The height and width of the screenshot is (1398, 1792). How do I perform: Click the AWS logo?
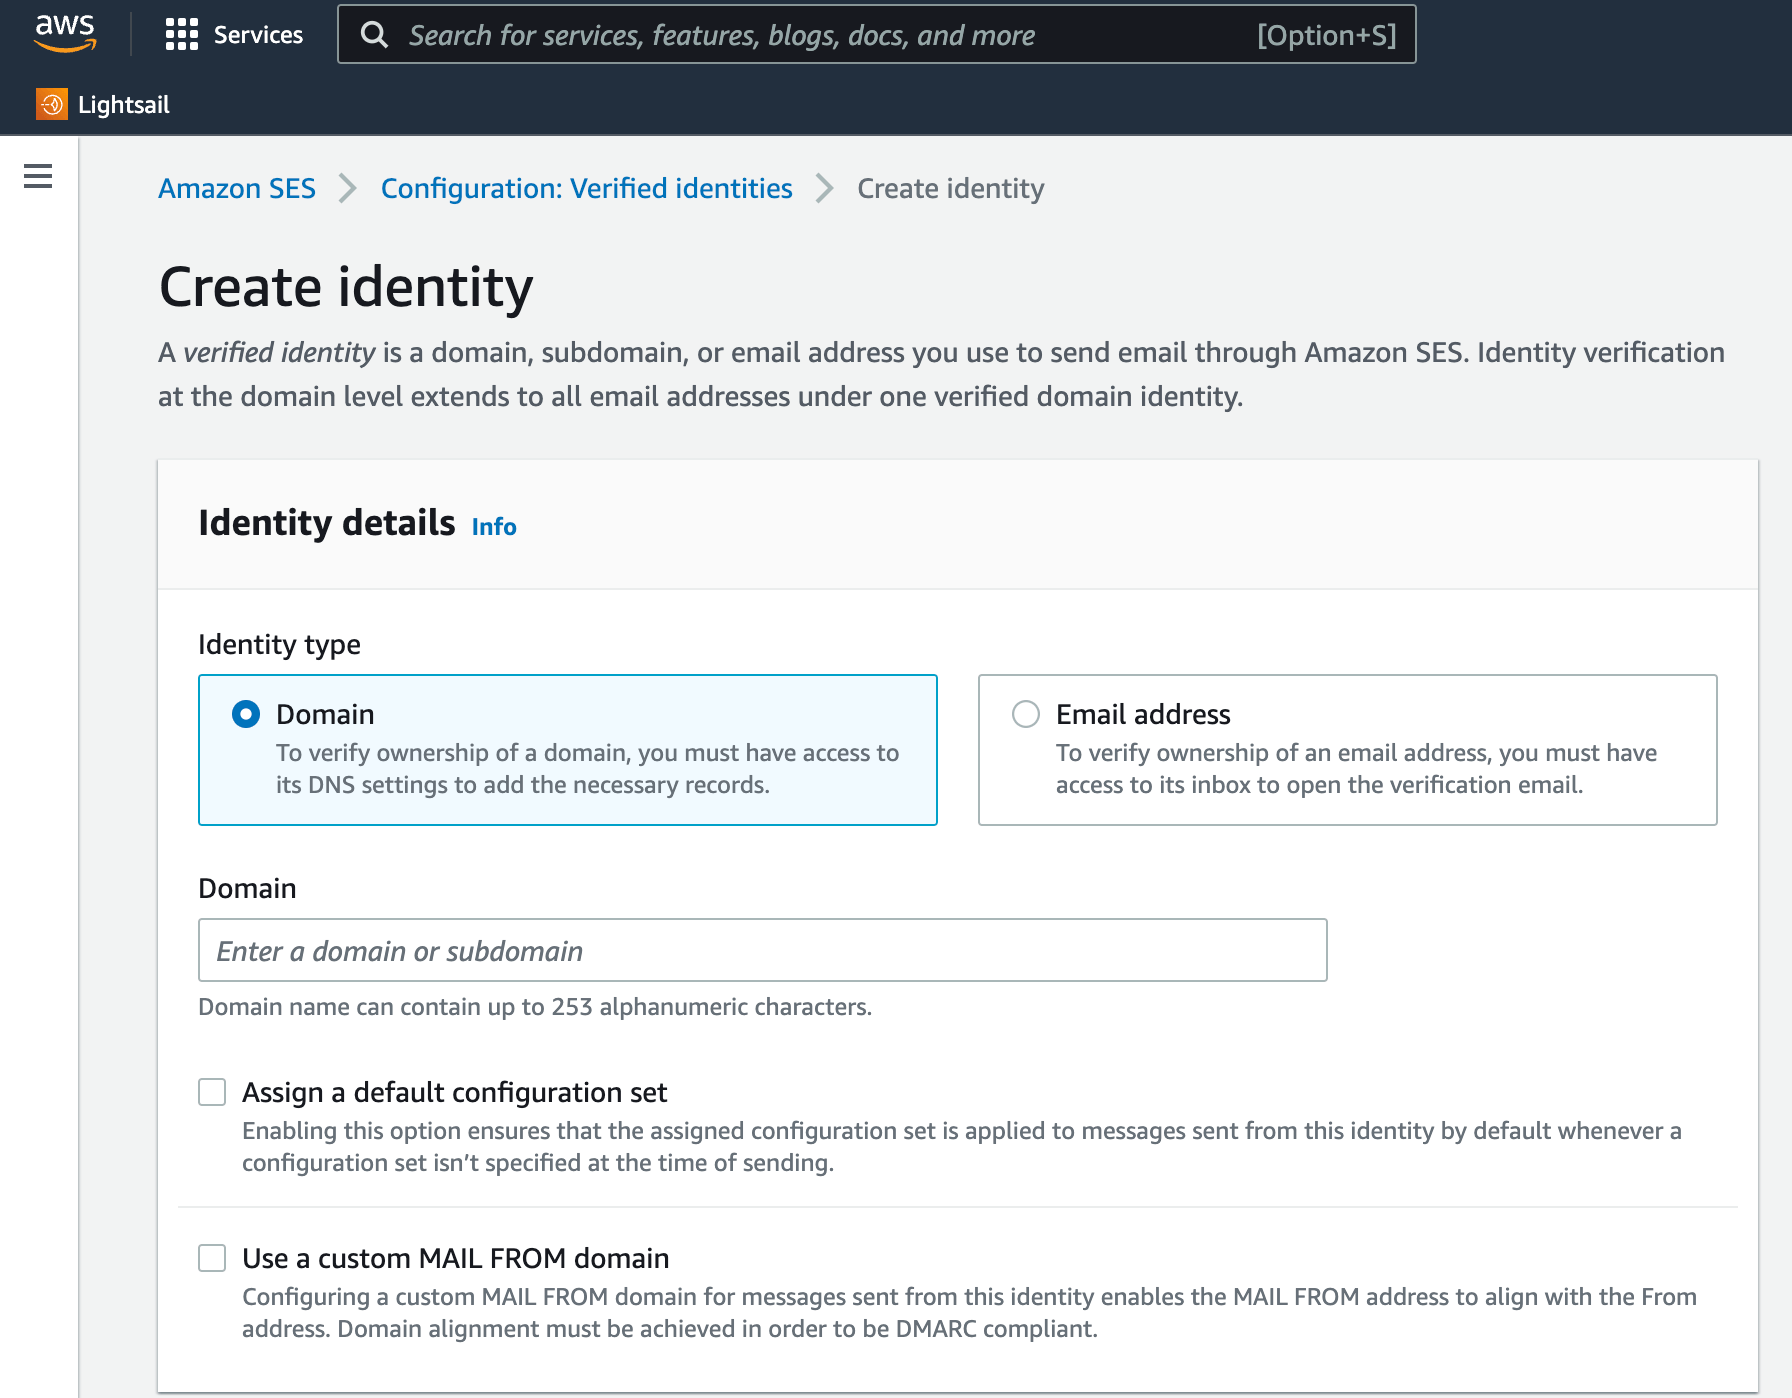coord(64,34)
